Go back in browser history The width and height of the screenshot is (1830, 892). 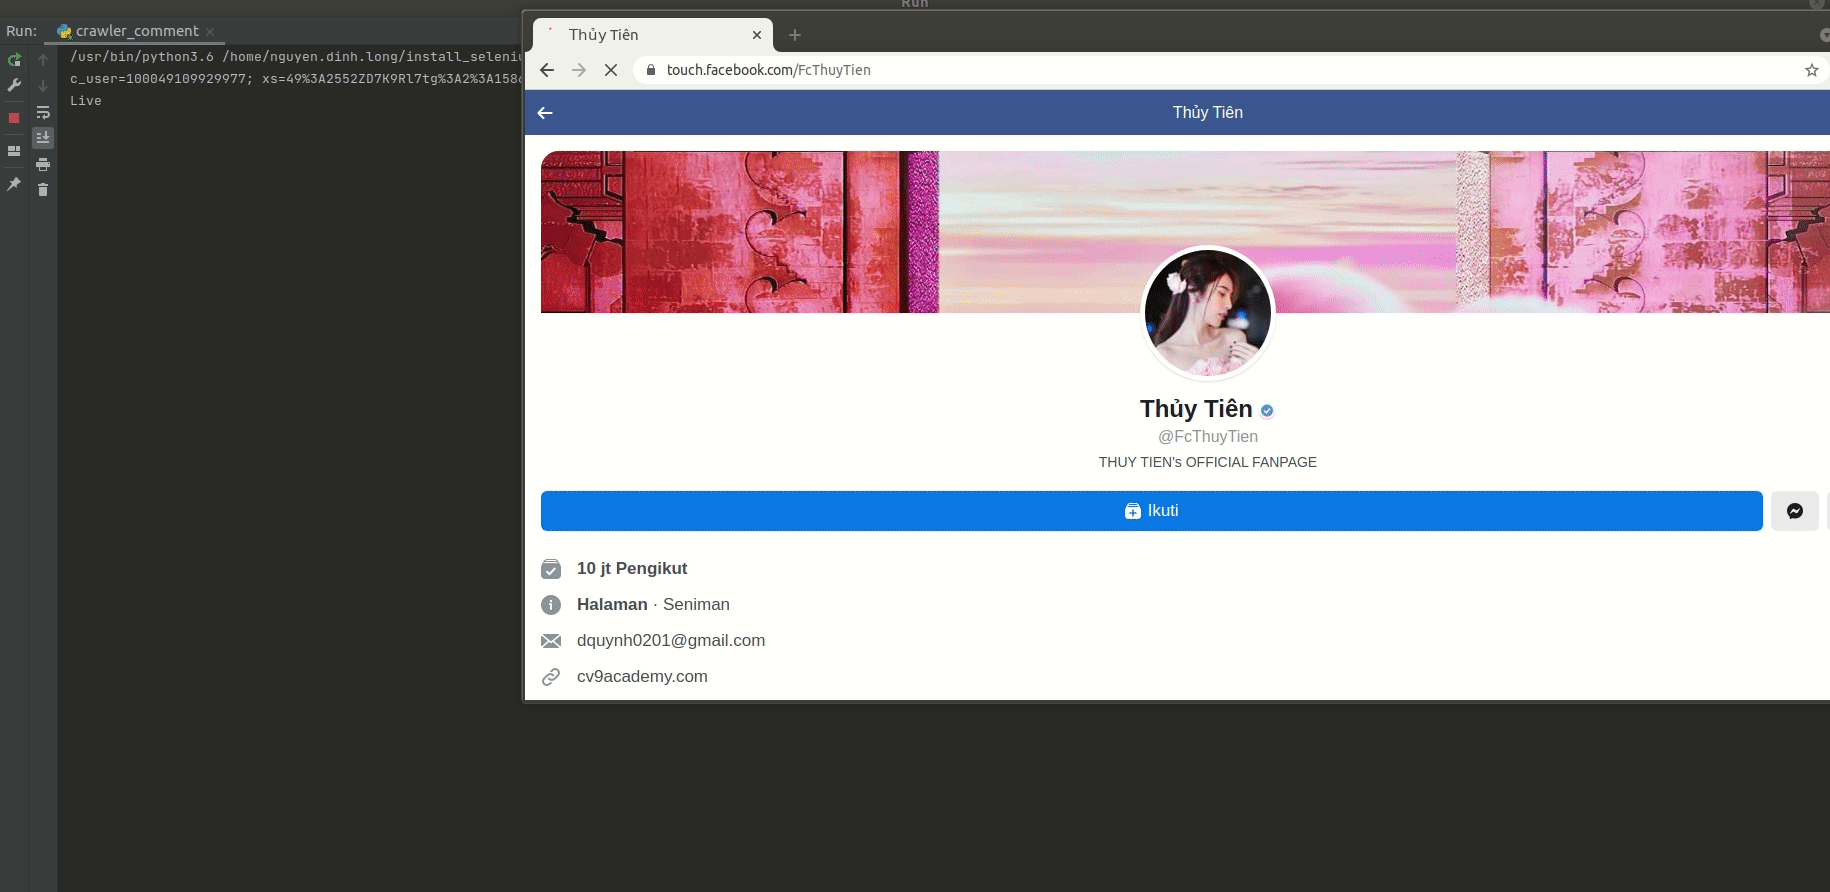(547, 70)
